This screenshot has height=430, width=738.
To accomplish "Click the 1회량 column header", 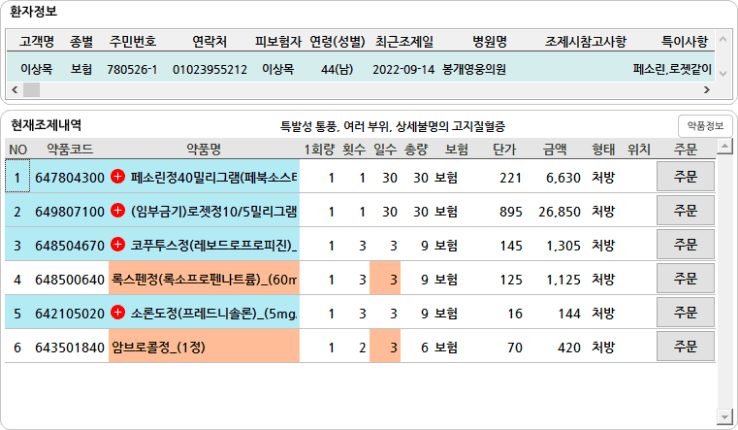I will coord(319,149).
